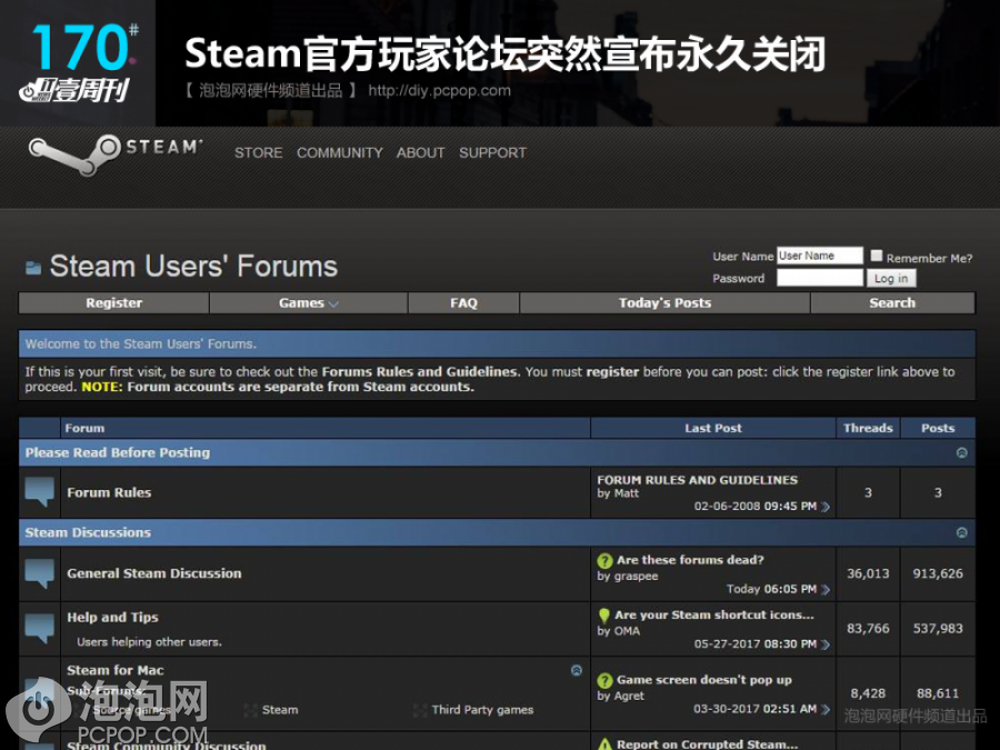The width and height of the screenshot is (1000, 750).
Task: Open the Third Party games sub-forum
Action: tap(483, 710)
